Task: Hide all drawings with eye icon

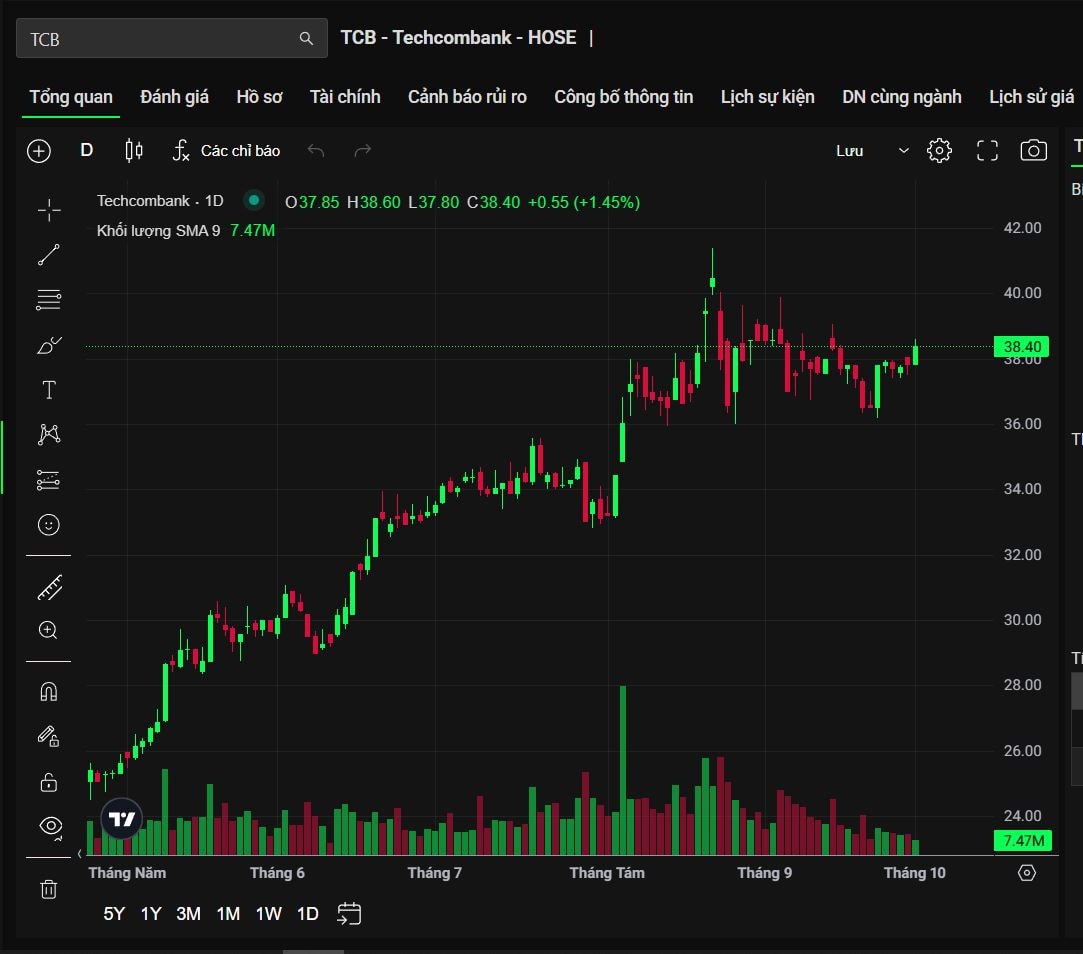Action: [50, 826]
